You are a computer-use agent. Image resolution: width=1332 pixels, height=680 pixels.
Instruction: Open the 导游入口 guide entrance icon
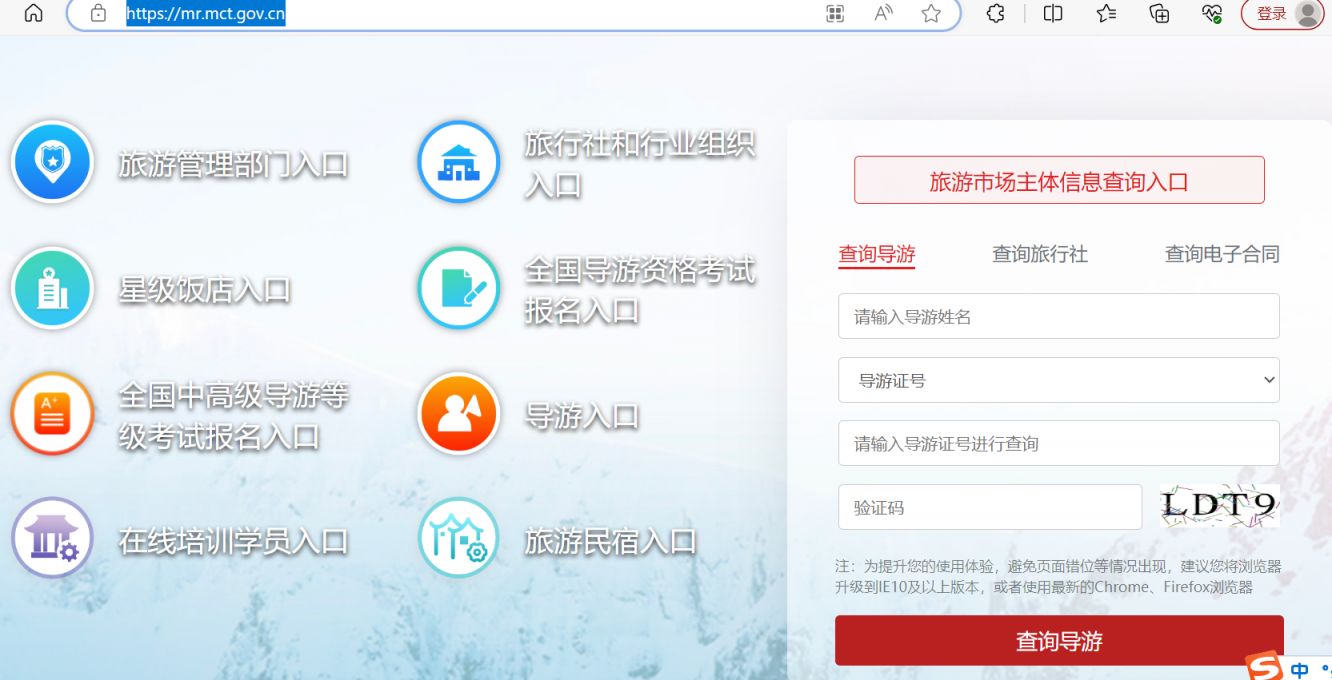point(458,413)
